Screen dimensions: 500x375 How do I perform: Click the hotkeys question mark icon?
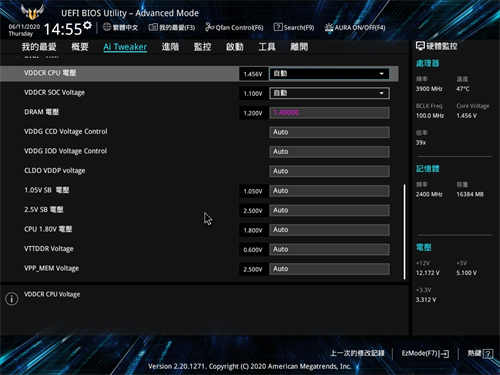488,353
